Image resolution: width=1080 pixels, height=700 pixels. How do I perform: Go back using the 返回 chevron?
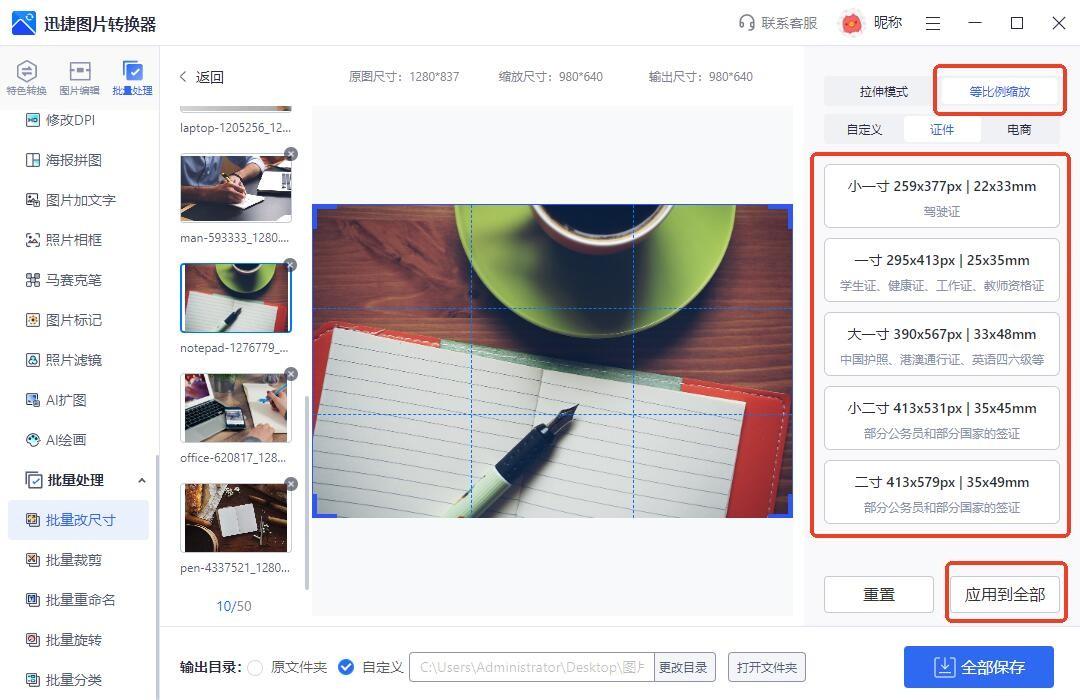click(183, 77)
